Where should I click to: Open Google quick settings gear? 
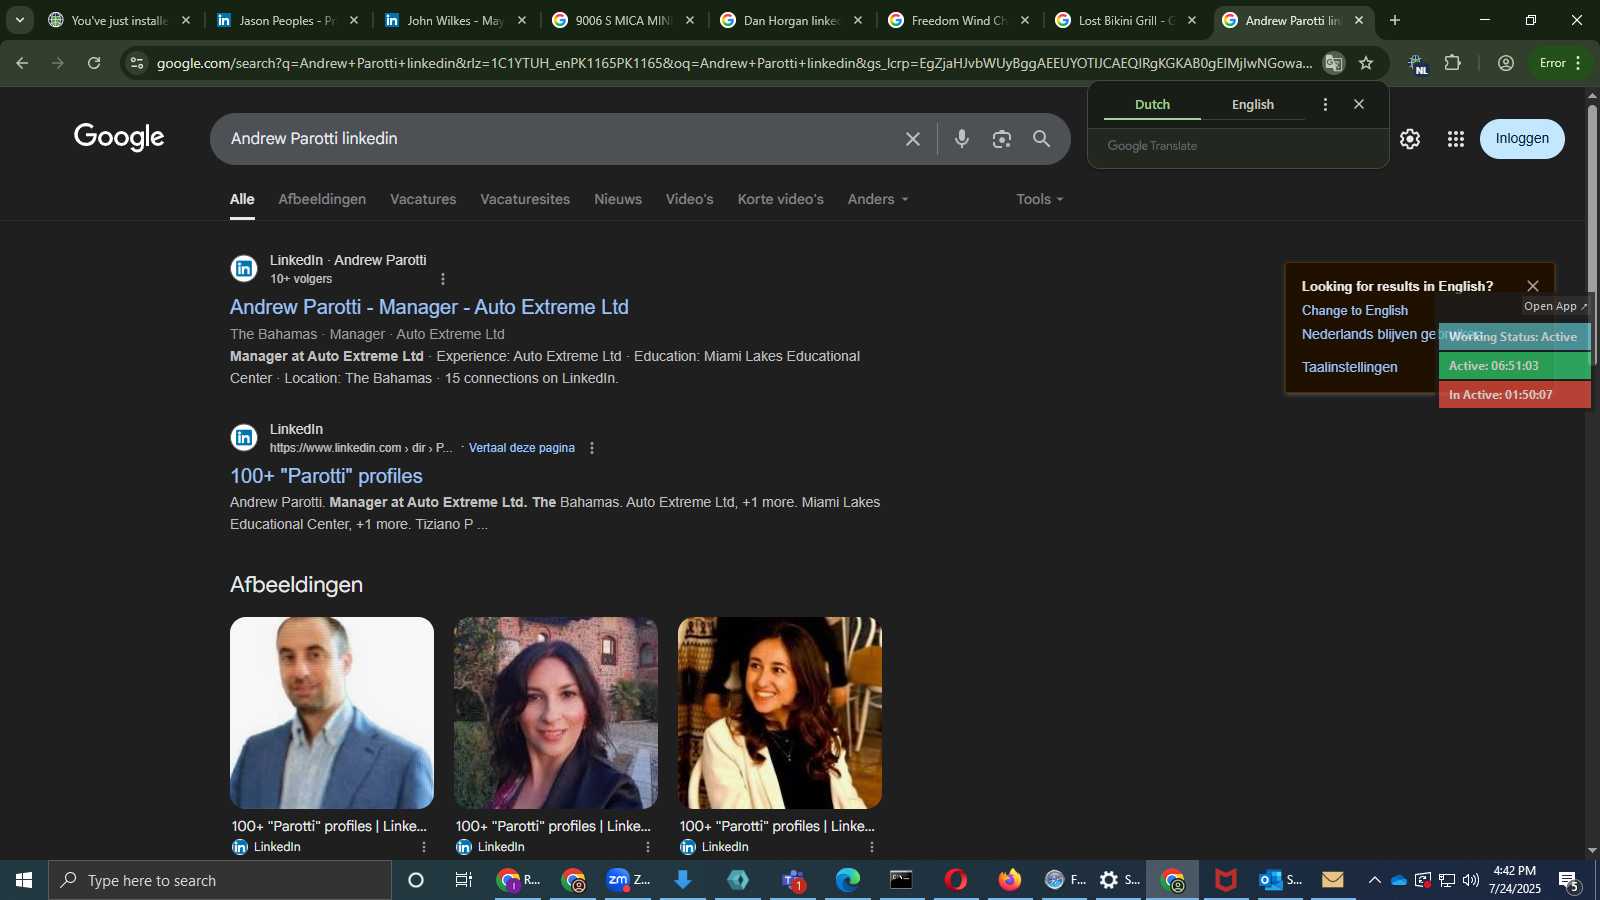pos(1410,139)
